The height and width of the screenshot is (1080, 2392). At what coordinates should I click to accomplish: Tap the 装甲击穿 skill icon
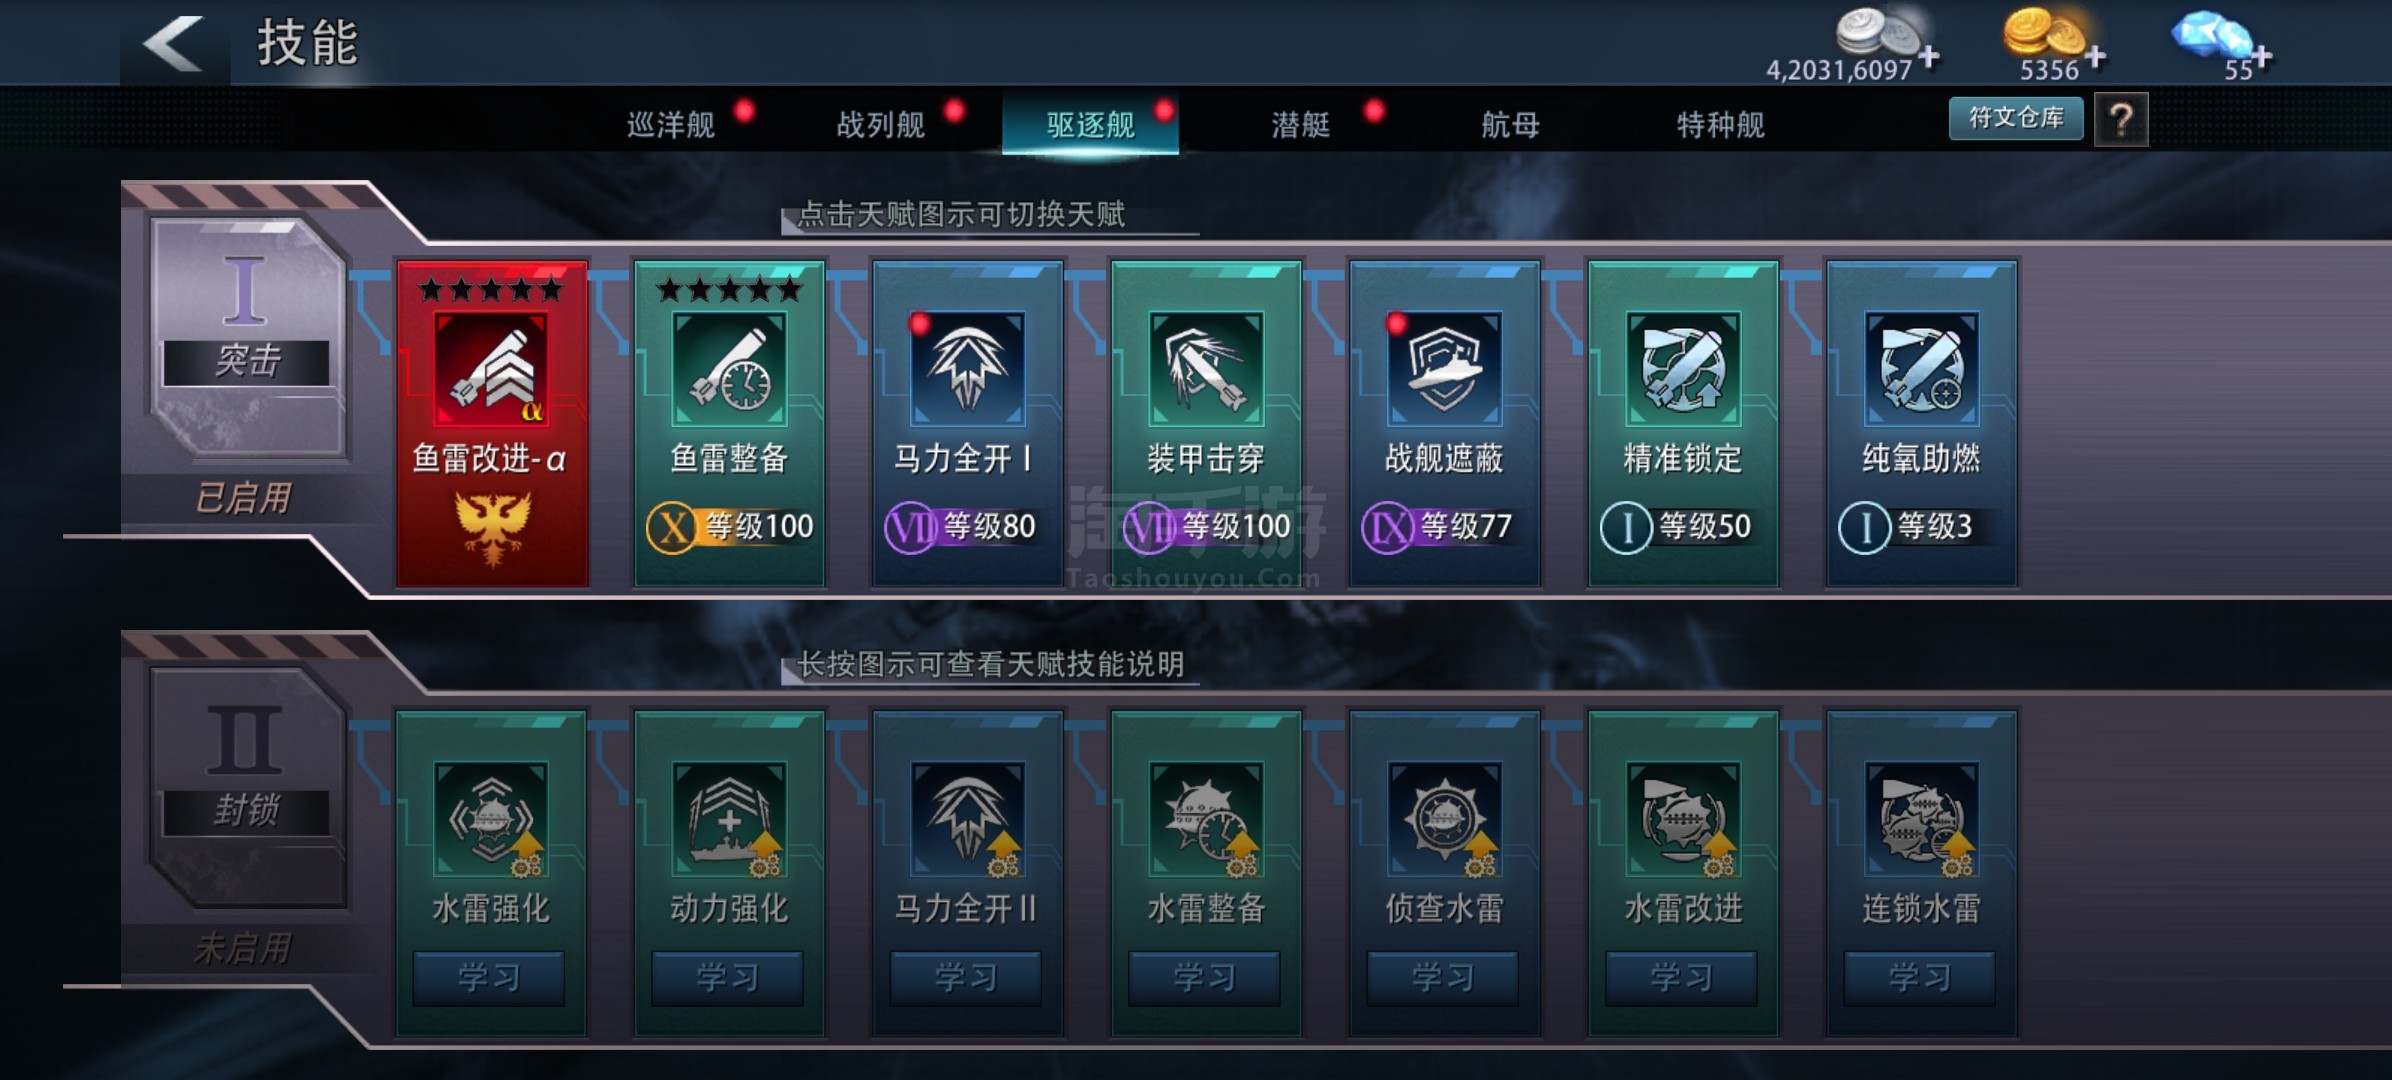click(1206, 369)
